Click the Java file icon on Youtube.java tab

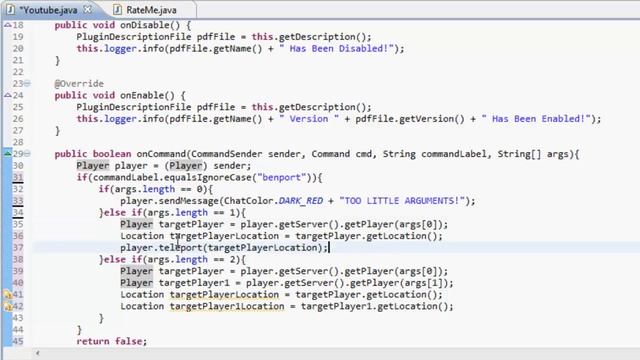point(11,9)
